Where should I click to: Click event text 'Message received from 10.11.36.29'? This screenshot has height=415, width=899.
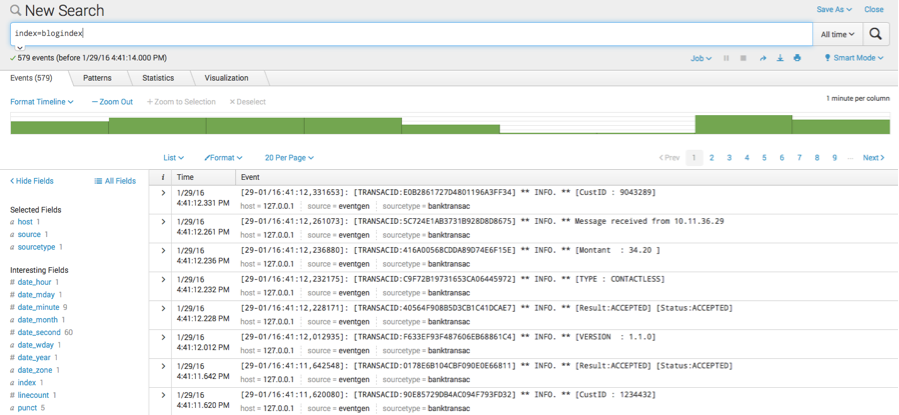(650, 221)
